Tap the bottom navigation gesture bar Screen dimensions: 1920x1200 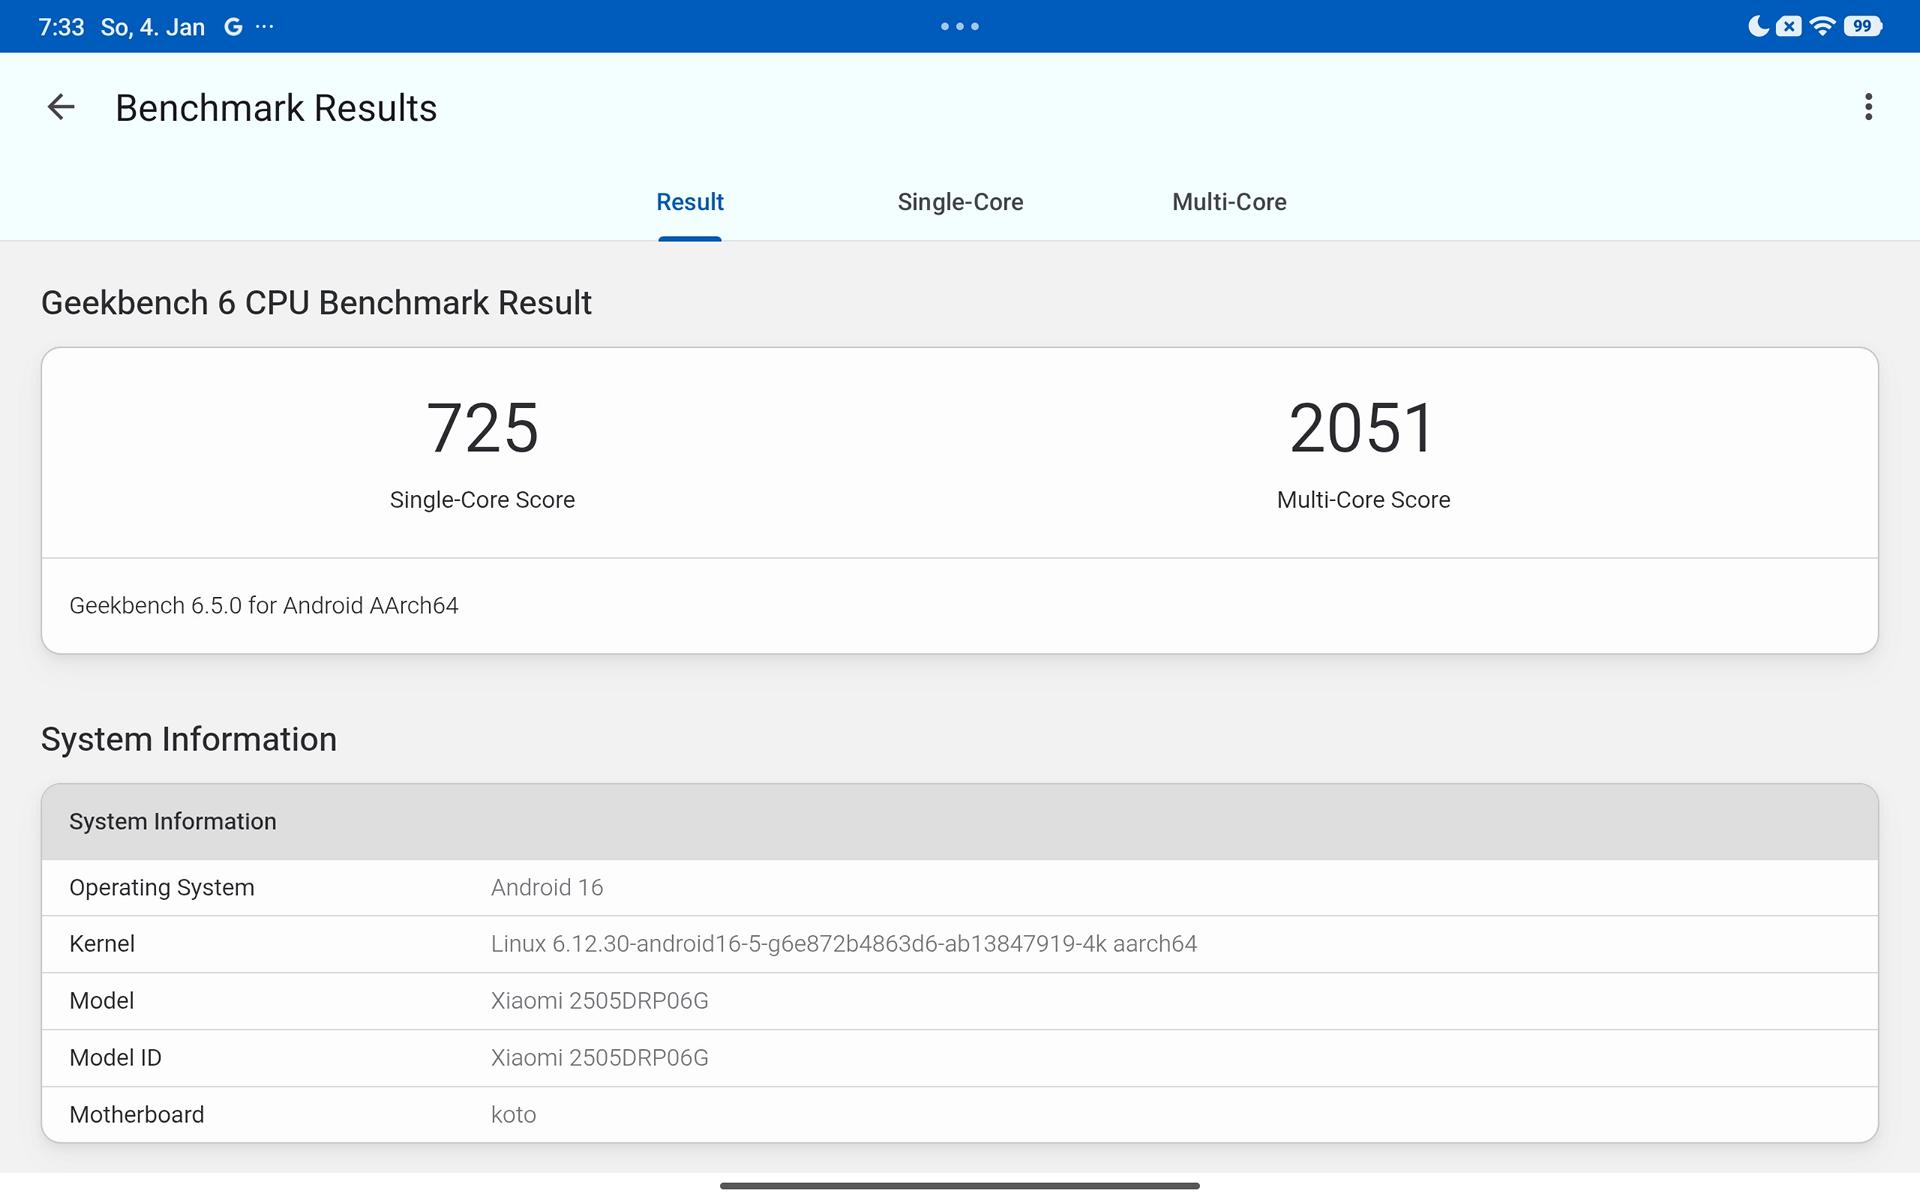[x=960, y=1186]
